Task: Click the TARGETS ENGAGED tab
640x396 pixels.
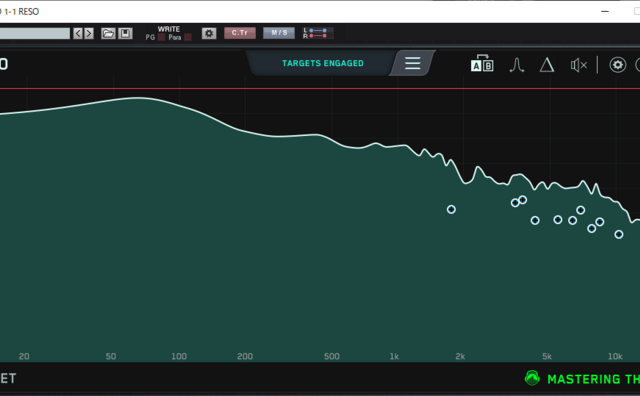Action: tap(322, 63)
